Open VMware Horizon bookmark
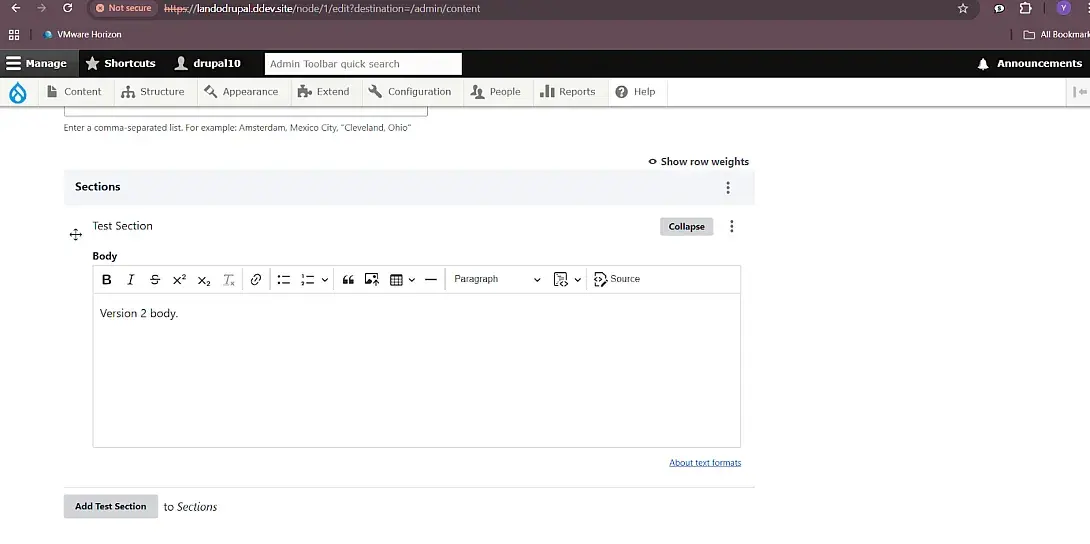 tap(82, 35)
